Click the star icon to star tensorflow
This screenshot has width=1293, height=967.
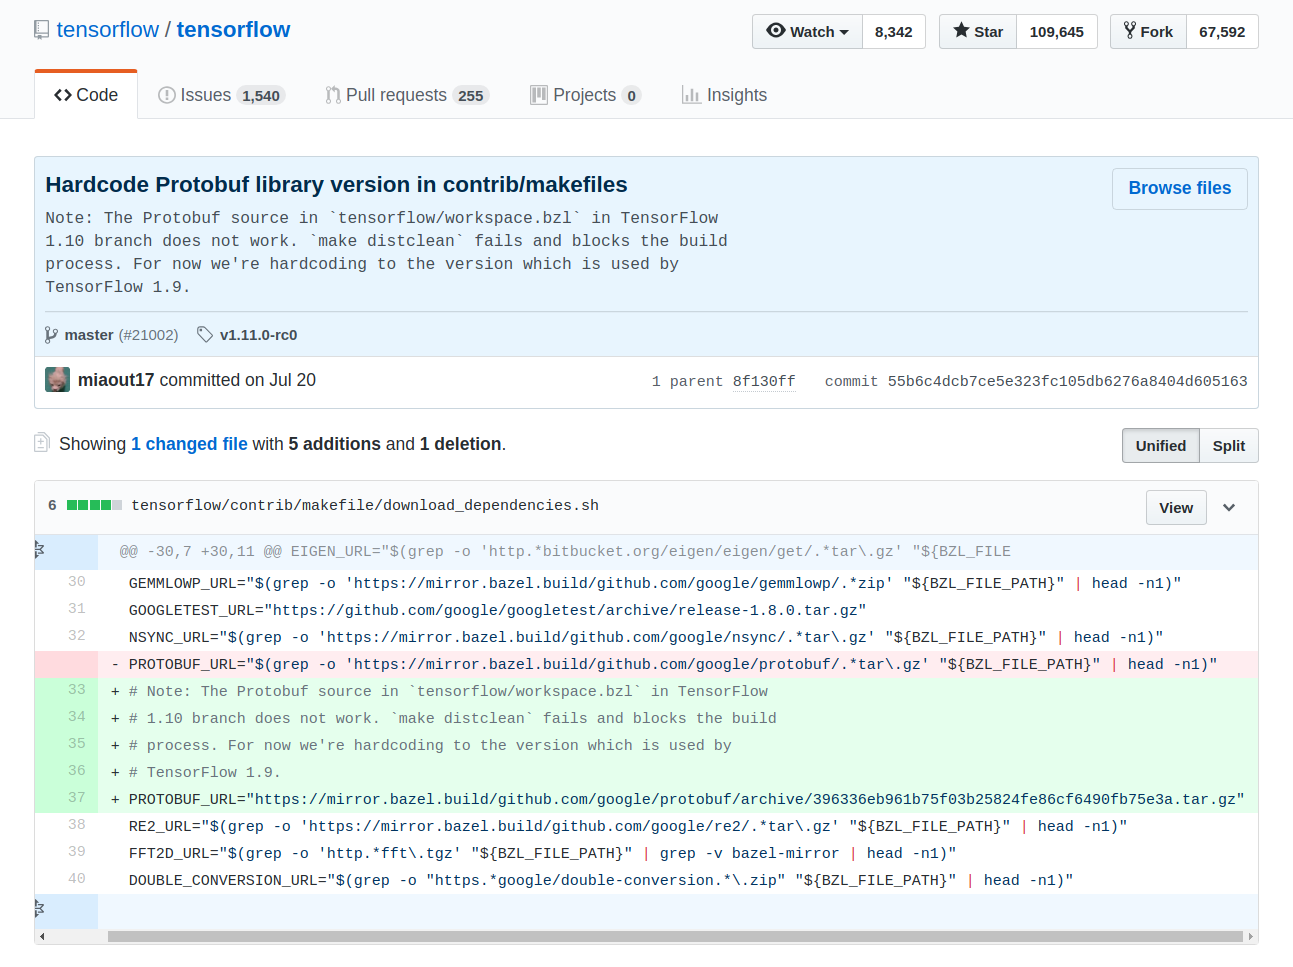coord(962,30)
